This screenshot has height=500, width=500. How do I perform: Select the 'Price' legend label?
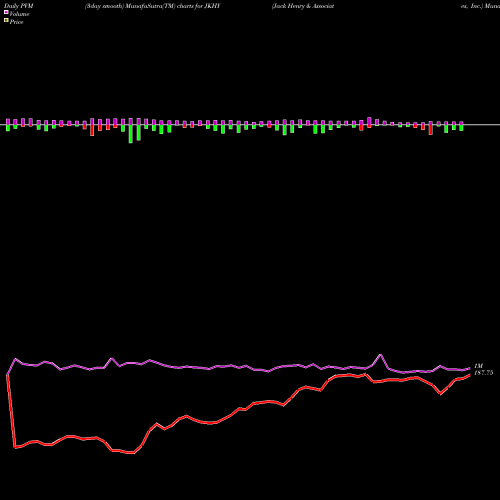pyautogui.click(x=16, y=22)
